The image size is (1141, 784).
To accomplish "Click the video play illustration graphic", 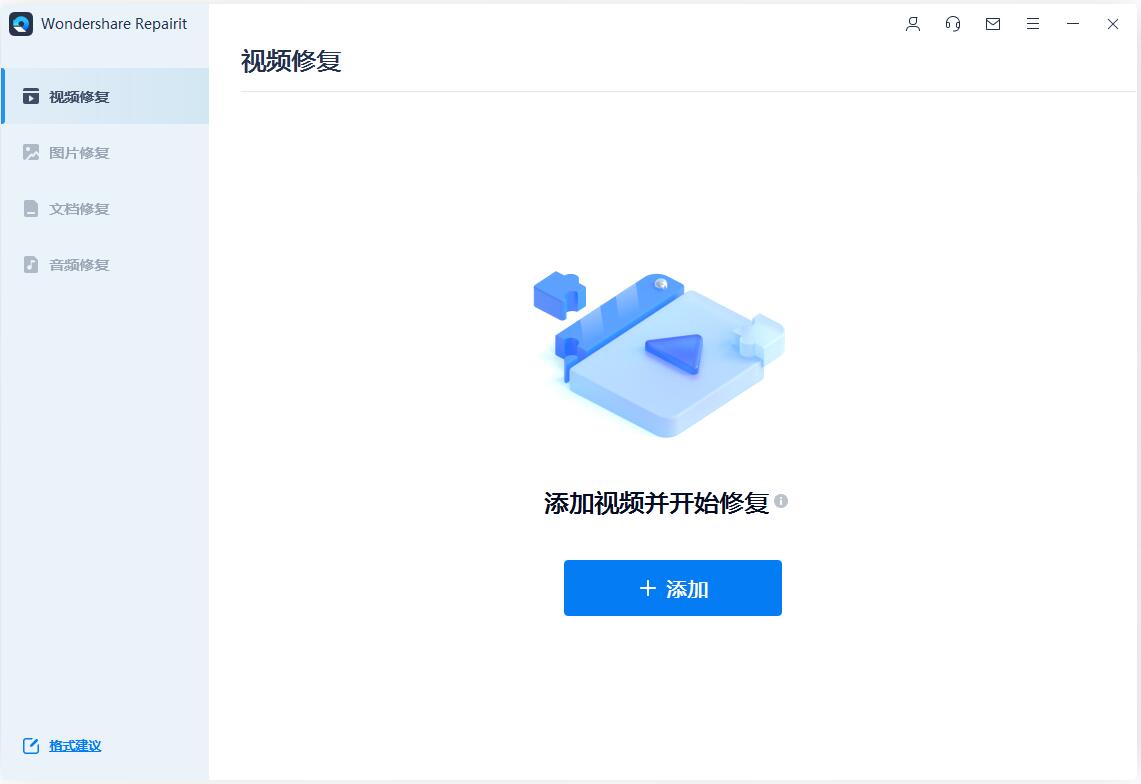I will pos(659,354).
